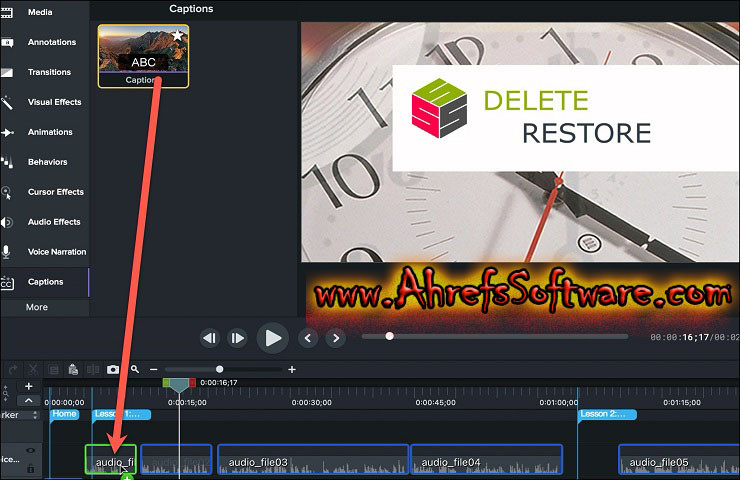The height and width of the screenshot is (480, 740).
Task: Select the Lesson 1 timeline marker
Action: pyautogui.click(x=121, y=414)
